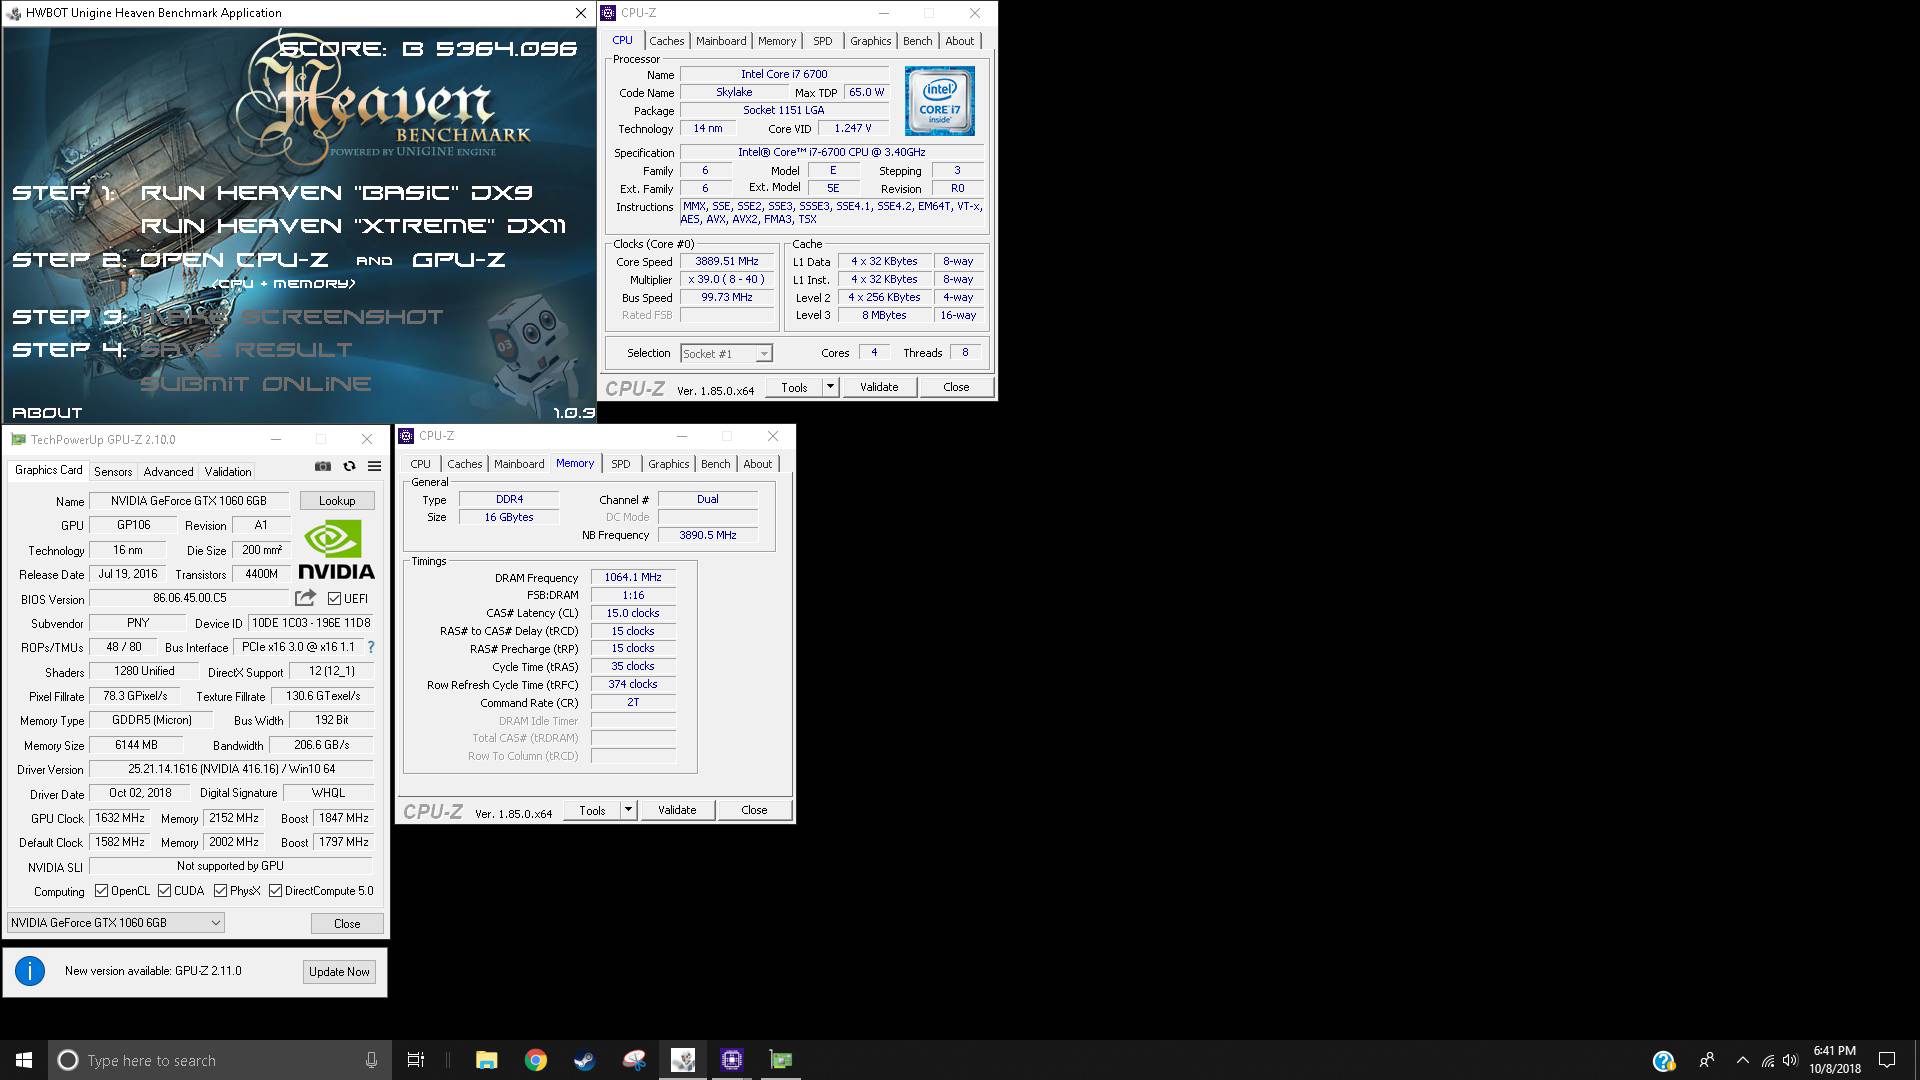Open Task View on taskbar
The height and width of the screenshot is (1080, 1920).
point(415,1060)
